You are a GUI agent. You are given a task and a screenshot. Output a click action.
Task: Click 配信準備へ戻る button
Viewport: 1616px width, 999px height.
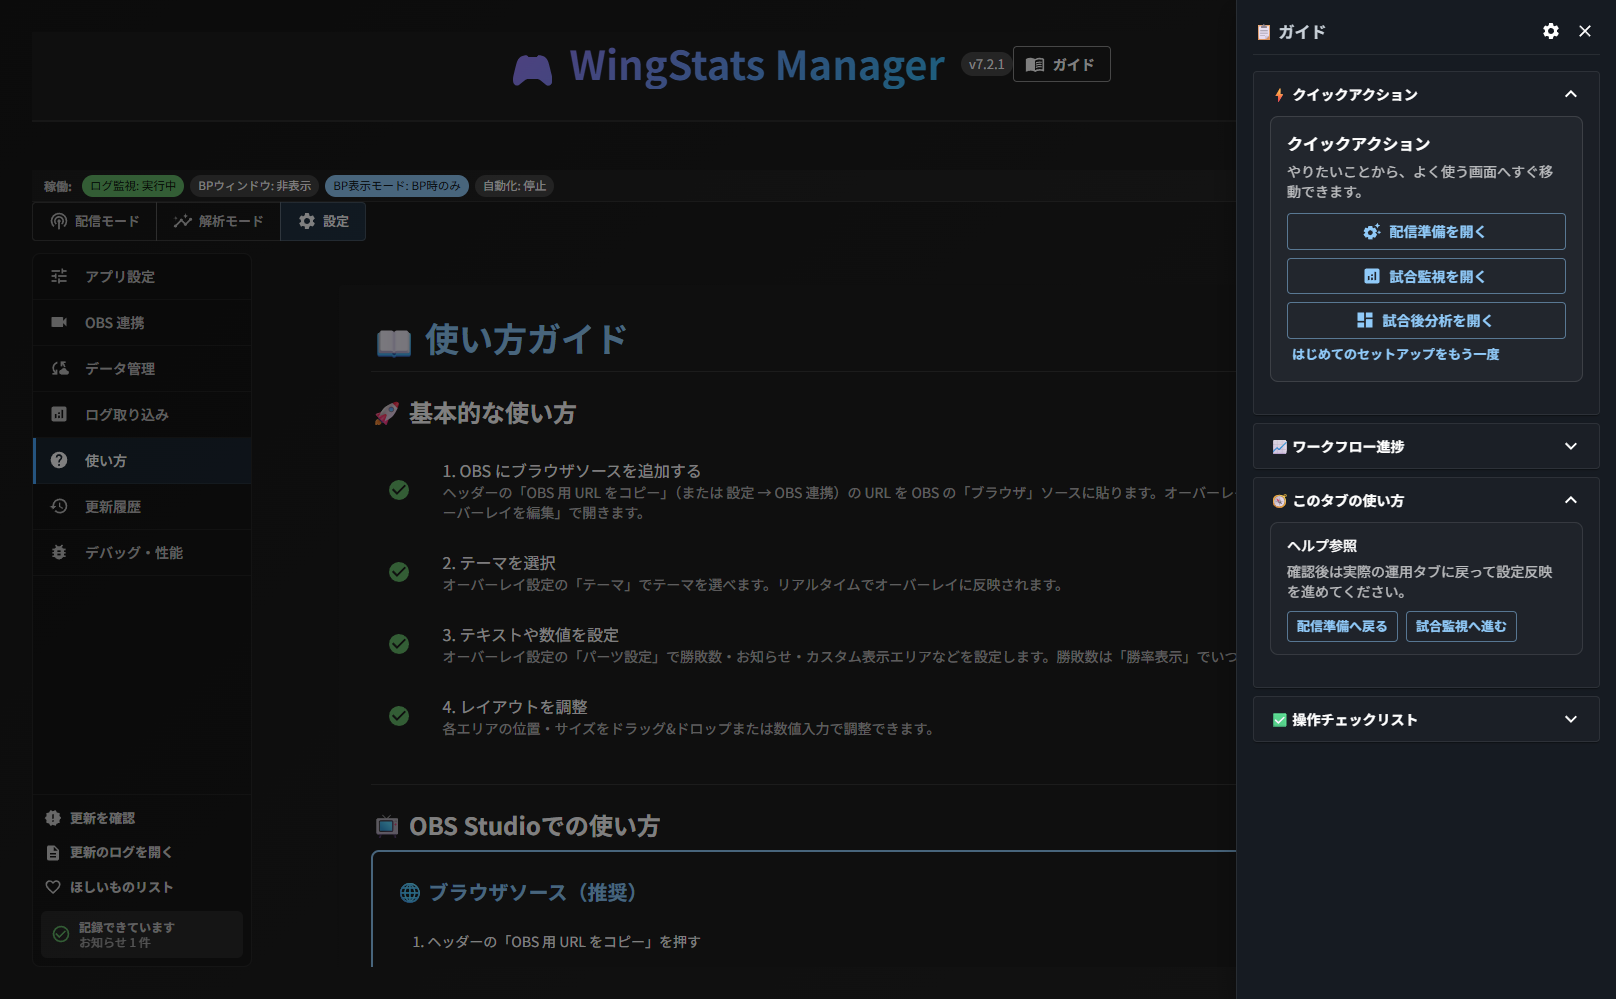pos(1342,626)
